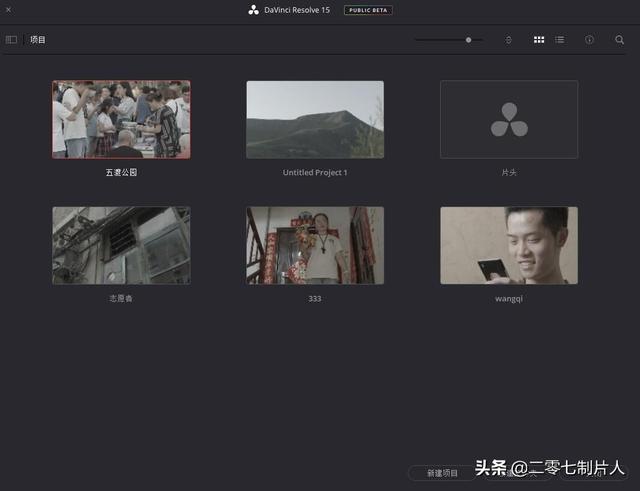The height and width of the screenshot is (491, 640).
Task: Click the Public Beta badge
Action: tap(367, 10)
